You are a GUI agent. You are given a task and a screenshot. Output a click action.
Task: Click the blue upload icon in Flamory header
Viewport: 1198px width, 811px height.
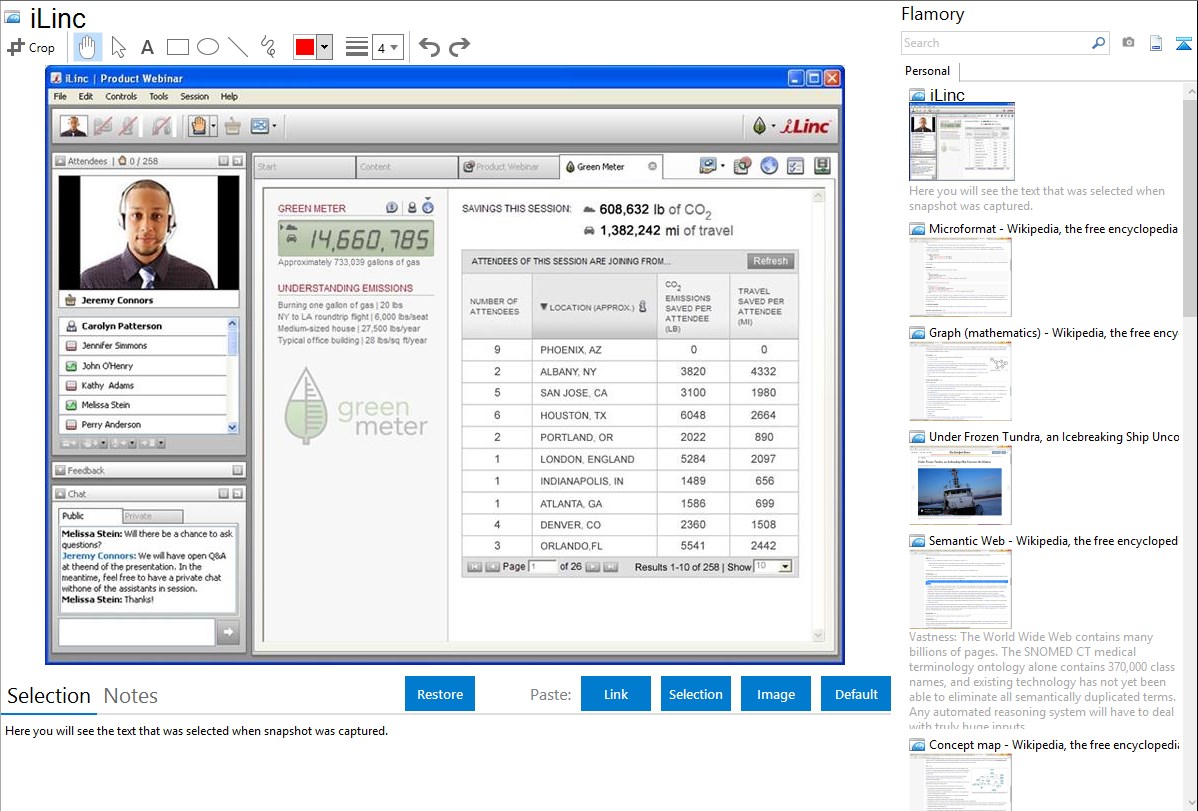pos(1183,43)
